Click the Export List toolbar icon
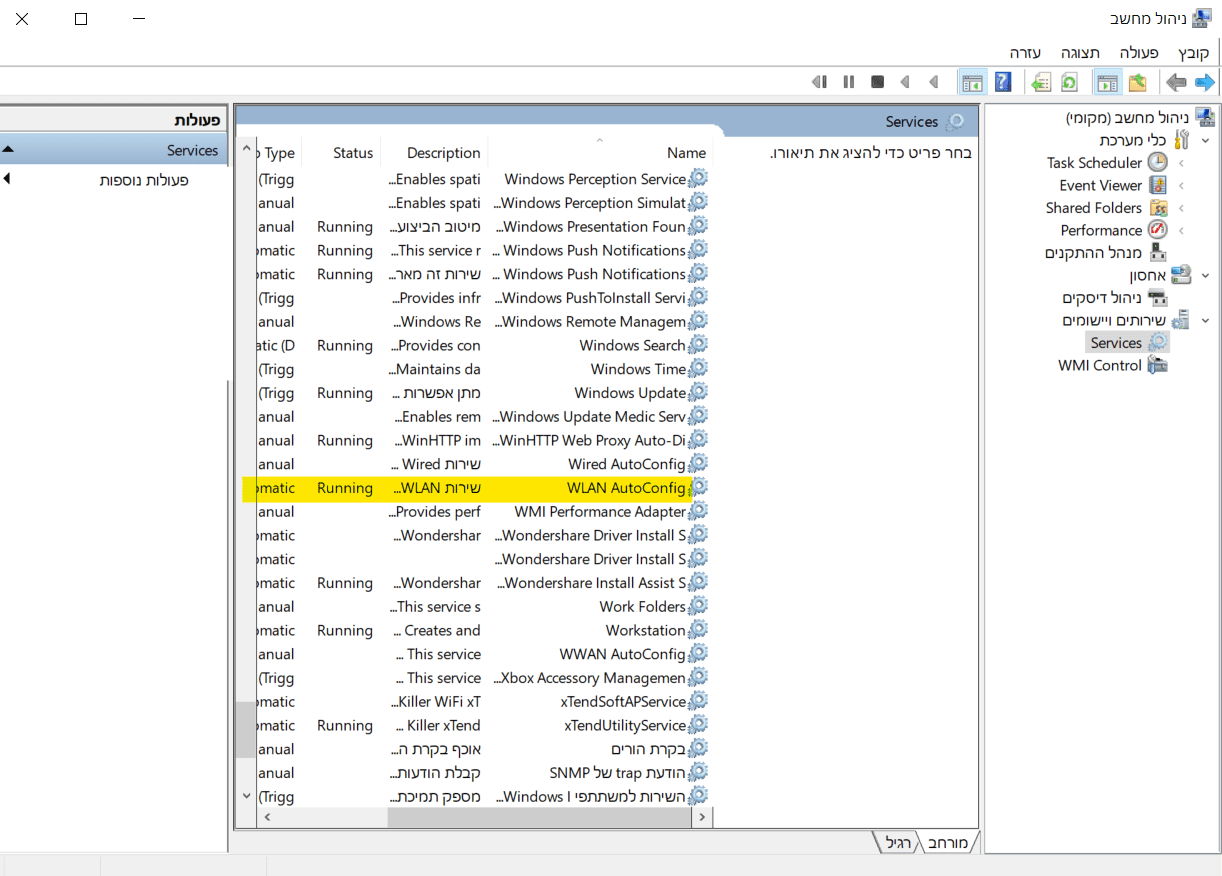Image resolution: width=1222 pixels, height=876 pixels. coord(1041,82)
